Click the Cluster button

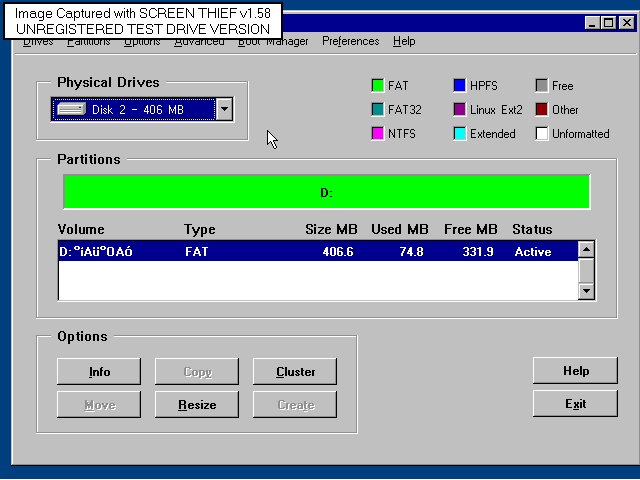(295, 371)
